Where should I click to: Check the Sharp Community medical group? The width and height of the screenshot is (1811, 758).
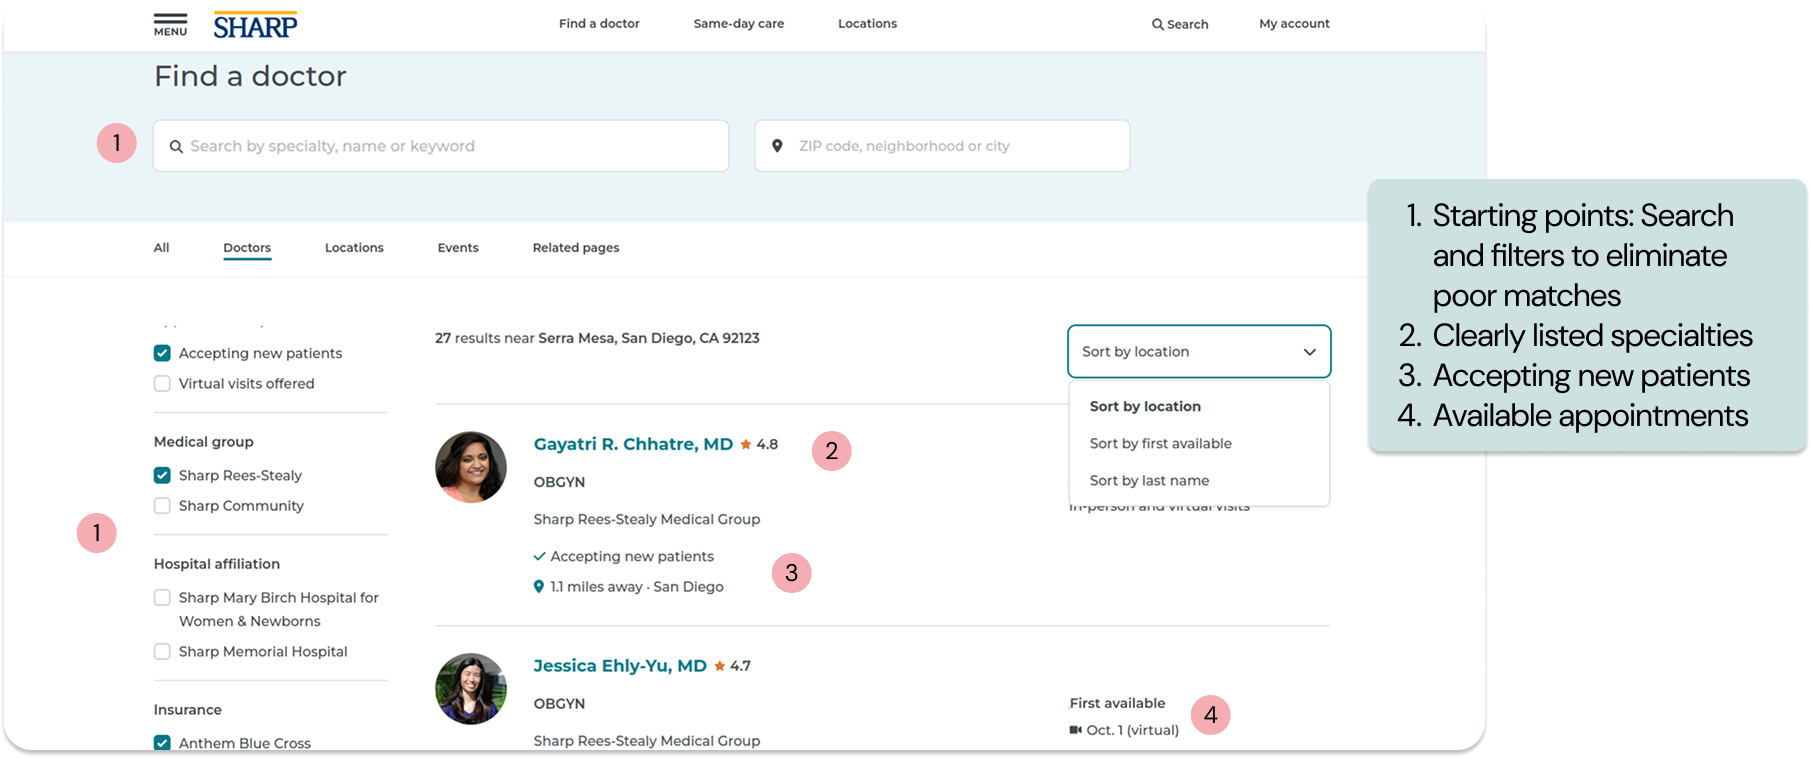point(162,506)
